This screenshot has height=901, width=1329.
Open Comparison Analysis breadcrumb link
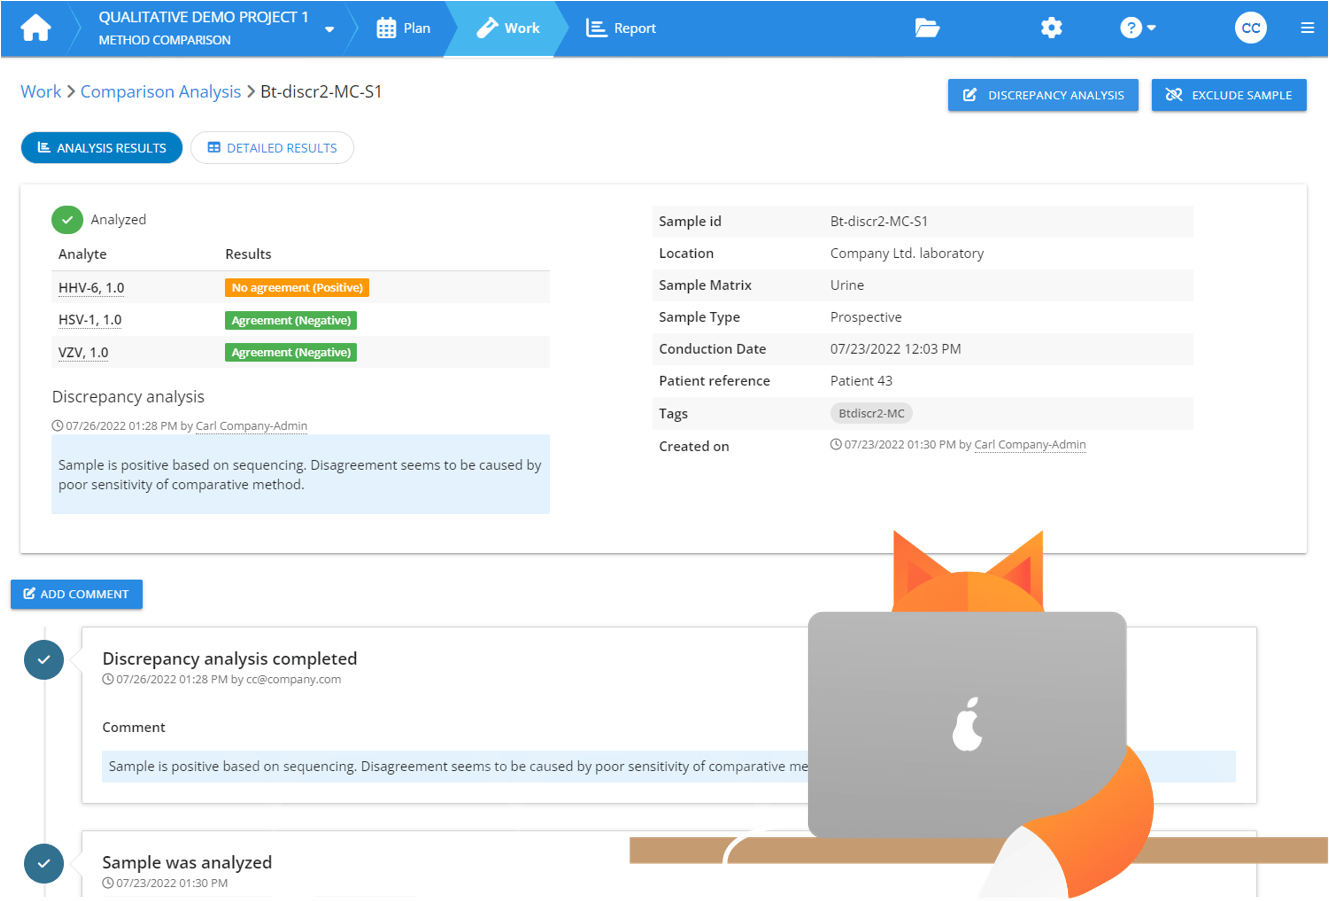tap(160, 92)
